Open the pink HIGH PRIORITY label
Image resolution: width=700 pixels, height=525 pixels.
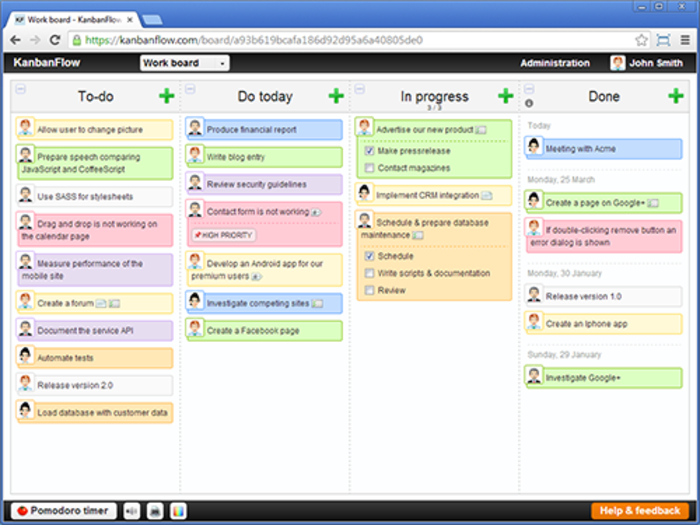click(222, 235)
